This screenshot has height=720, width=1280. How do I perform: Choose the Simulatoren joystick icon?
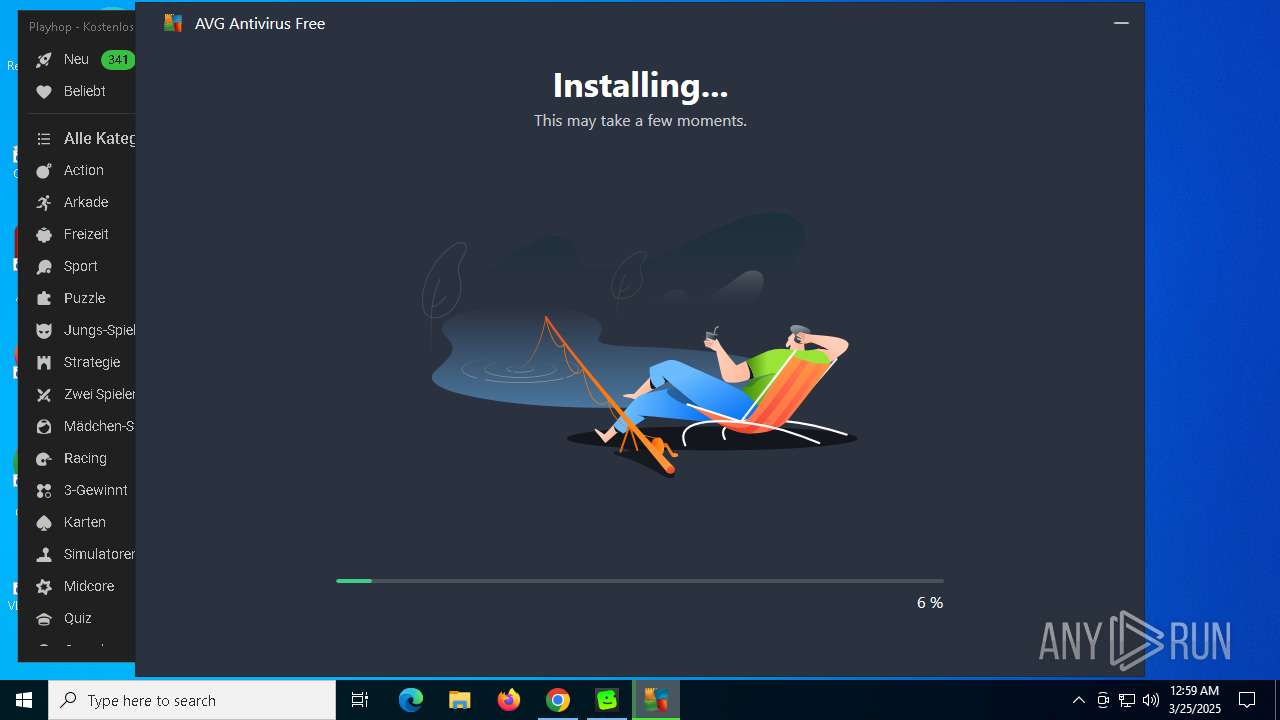coord(44,555)
